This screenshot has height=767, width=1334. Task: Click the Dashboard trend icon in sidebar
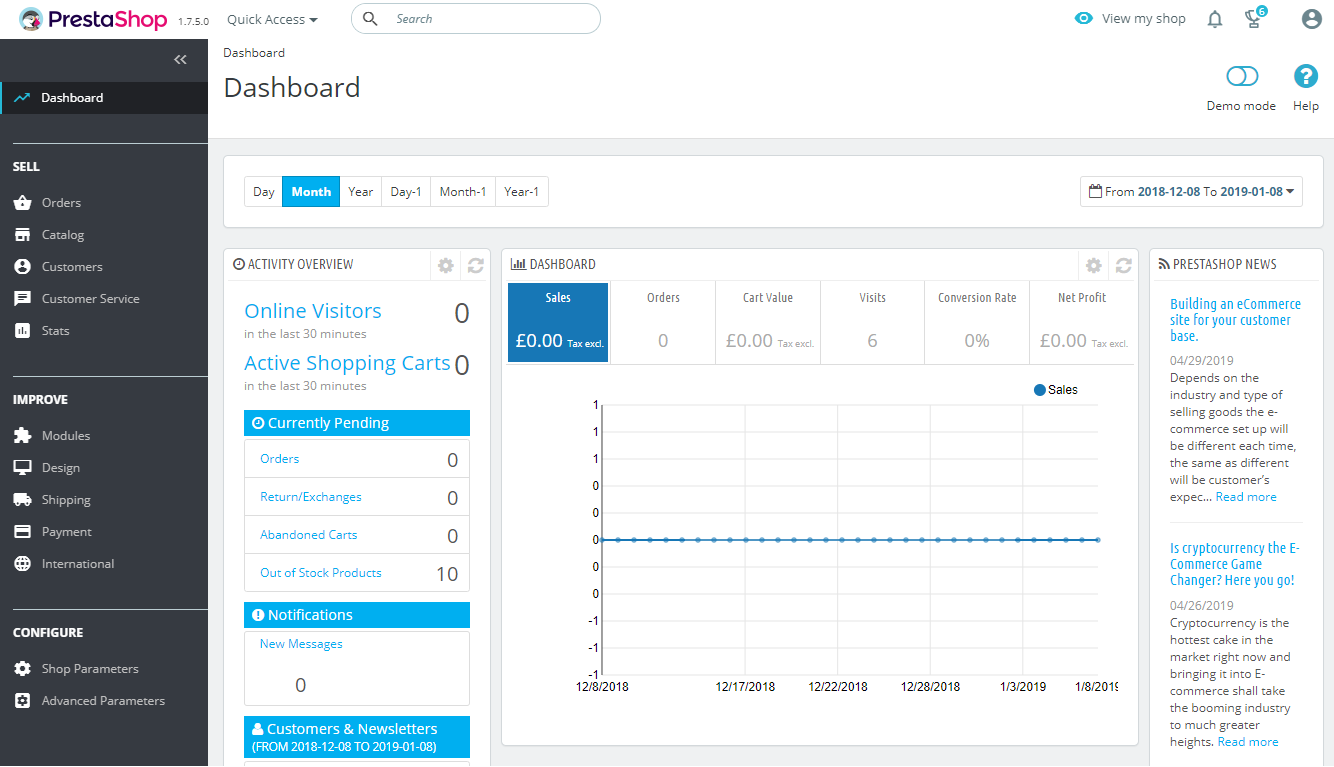22,98
